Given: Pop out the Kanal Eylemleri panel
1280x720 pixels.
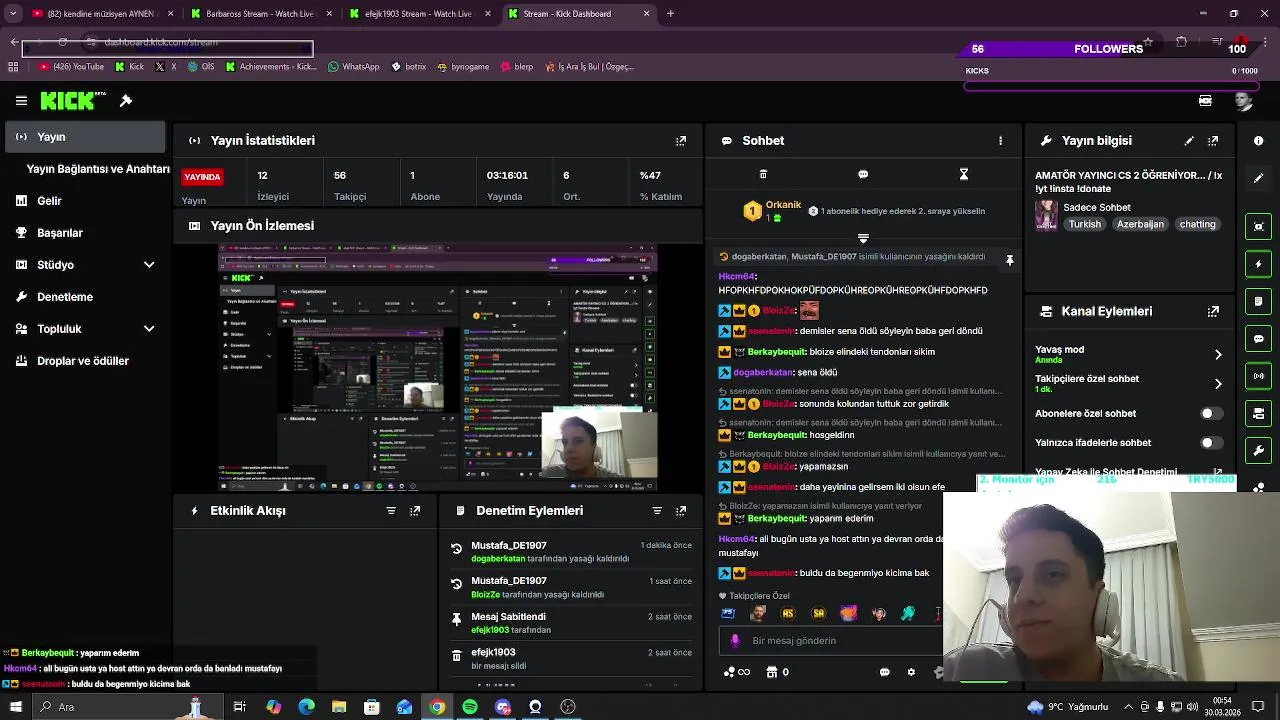Looking at the screenshot, I should [1213, 311].
